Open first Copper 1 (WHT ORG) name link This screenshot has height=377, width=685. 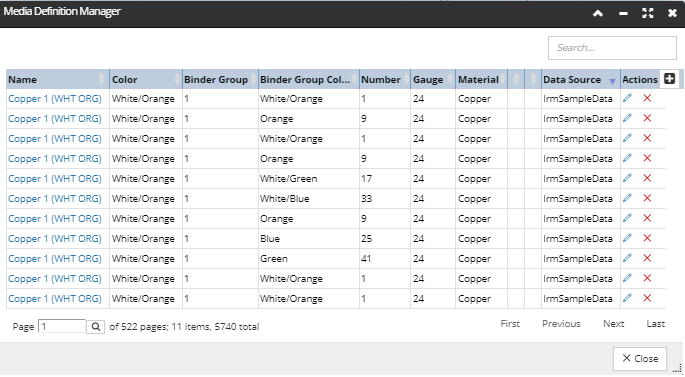pos(55,99)
